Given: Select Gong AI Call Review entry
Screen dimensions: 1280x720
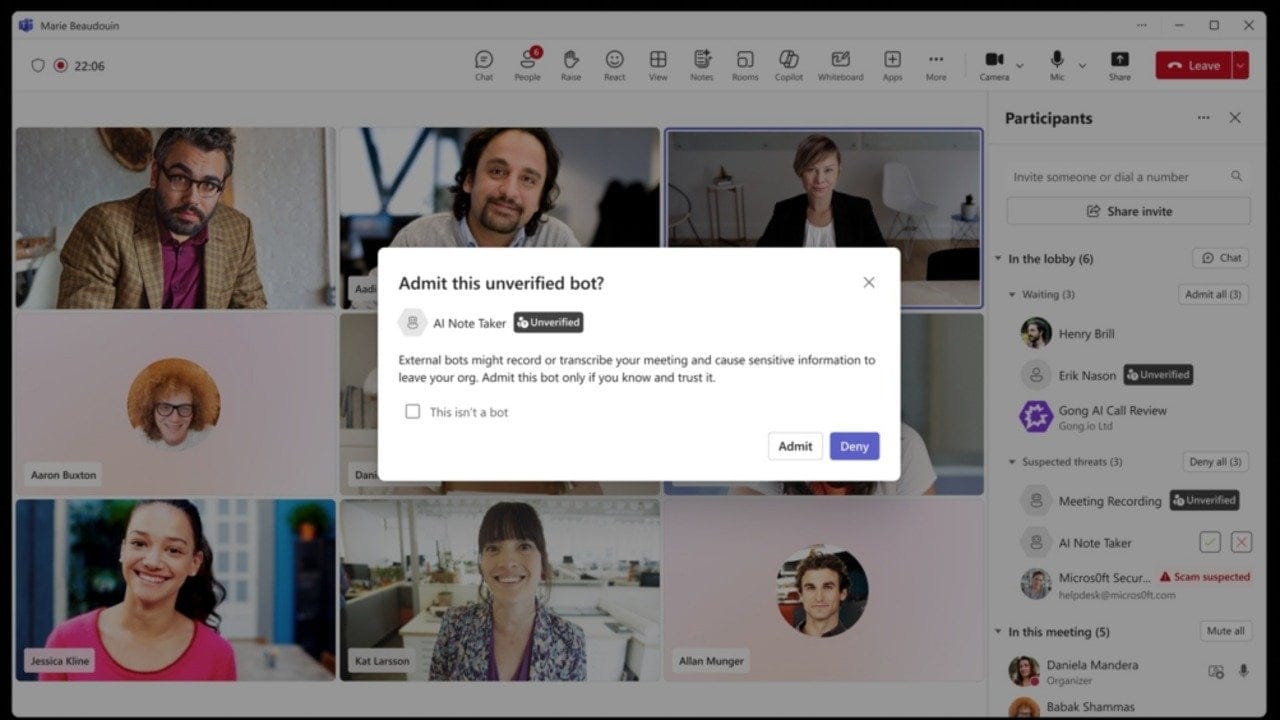Looking at the screenshot, I should (1128, 417).
